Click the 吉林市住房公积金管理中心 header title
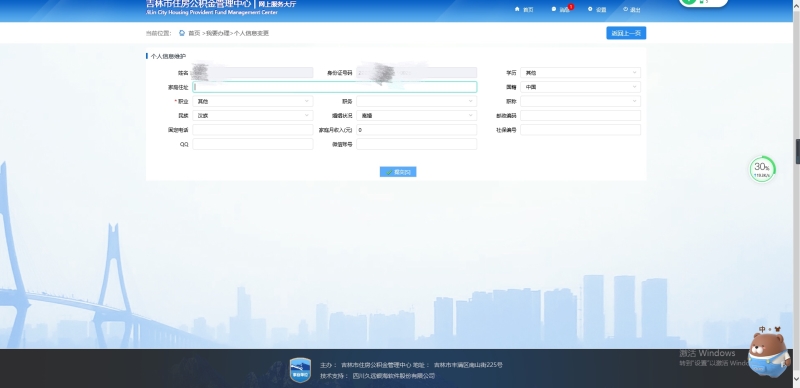The width and height of the screenshot is (800, 388). tap(198, 4)
